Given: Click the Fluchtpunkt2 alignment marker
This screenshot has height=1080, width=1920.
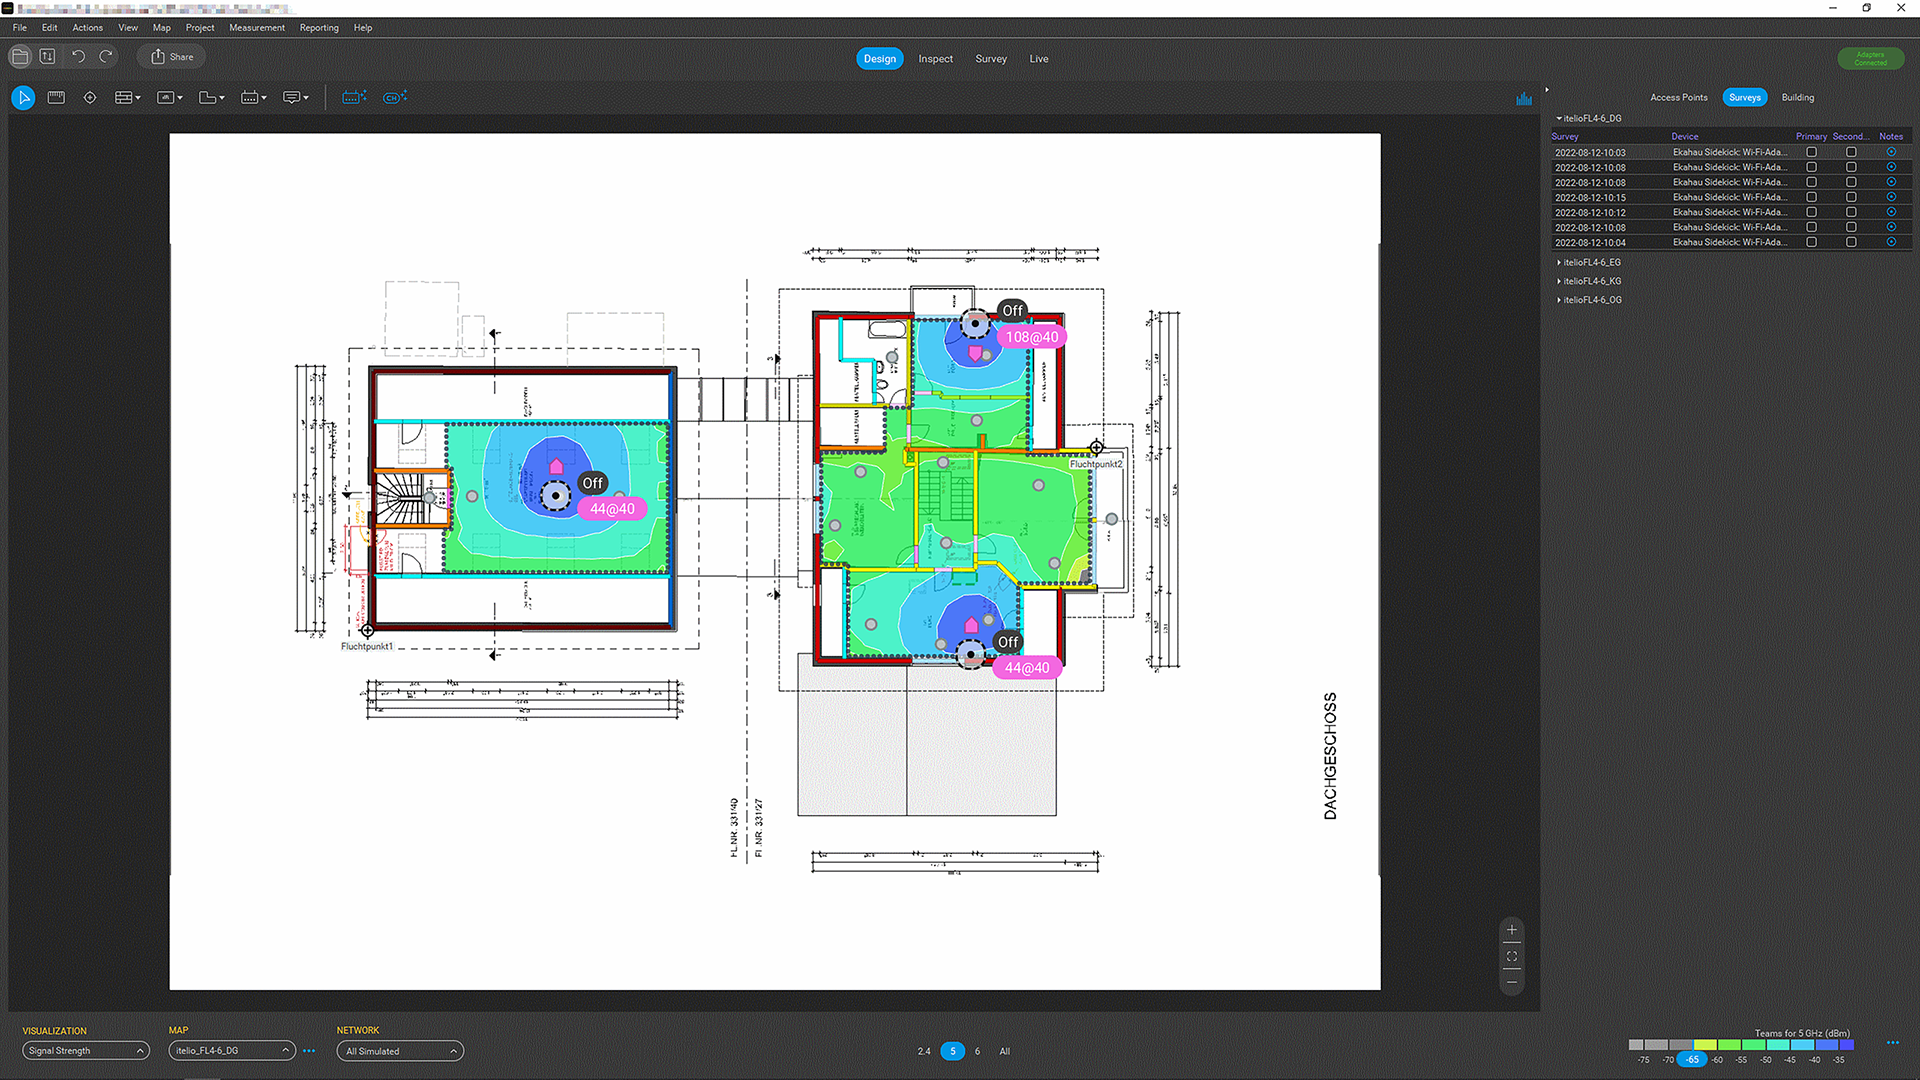Looking at the screenshot, I should pyautogui.click(x=1096, y=447).
